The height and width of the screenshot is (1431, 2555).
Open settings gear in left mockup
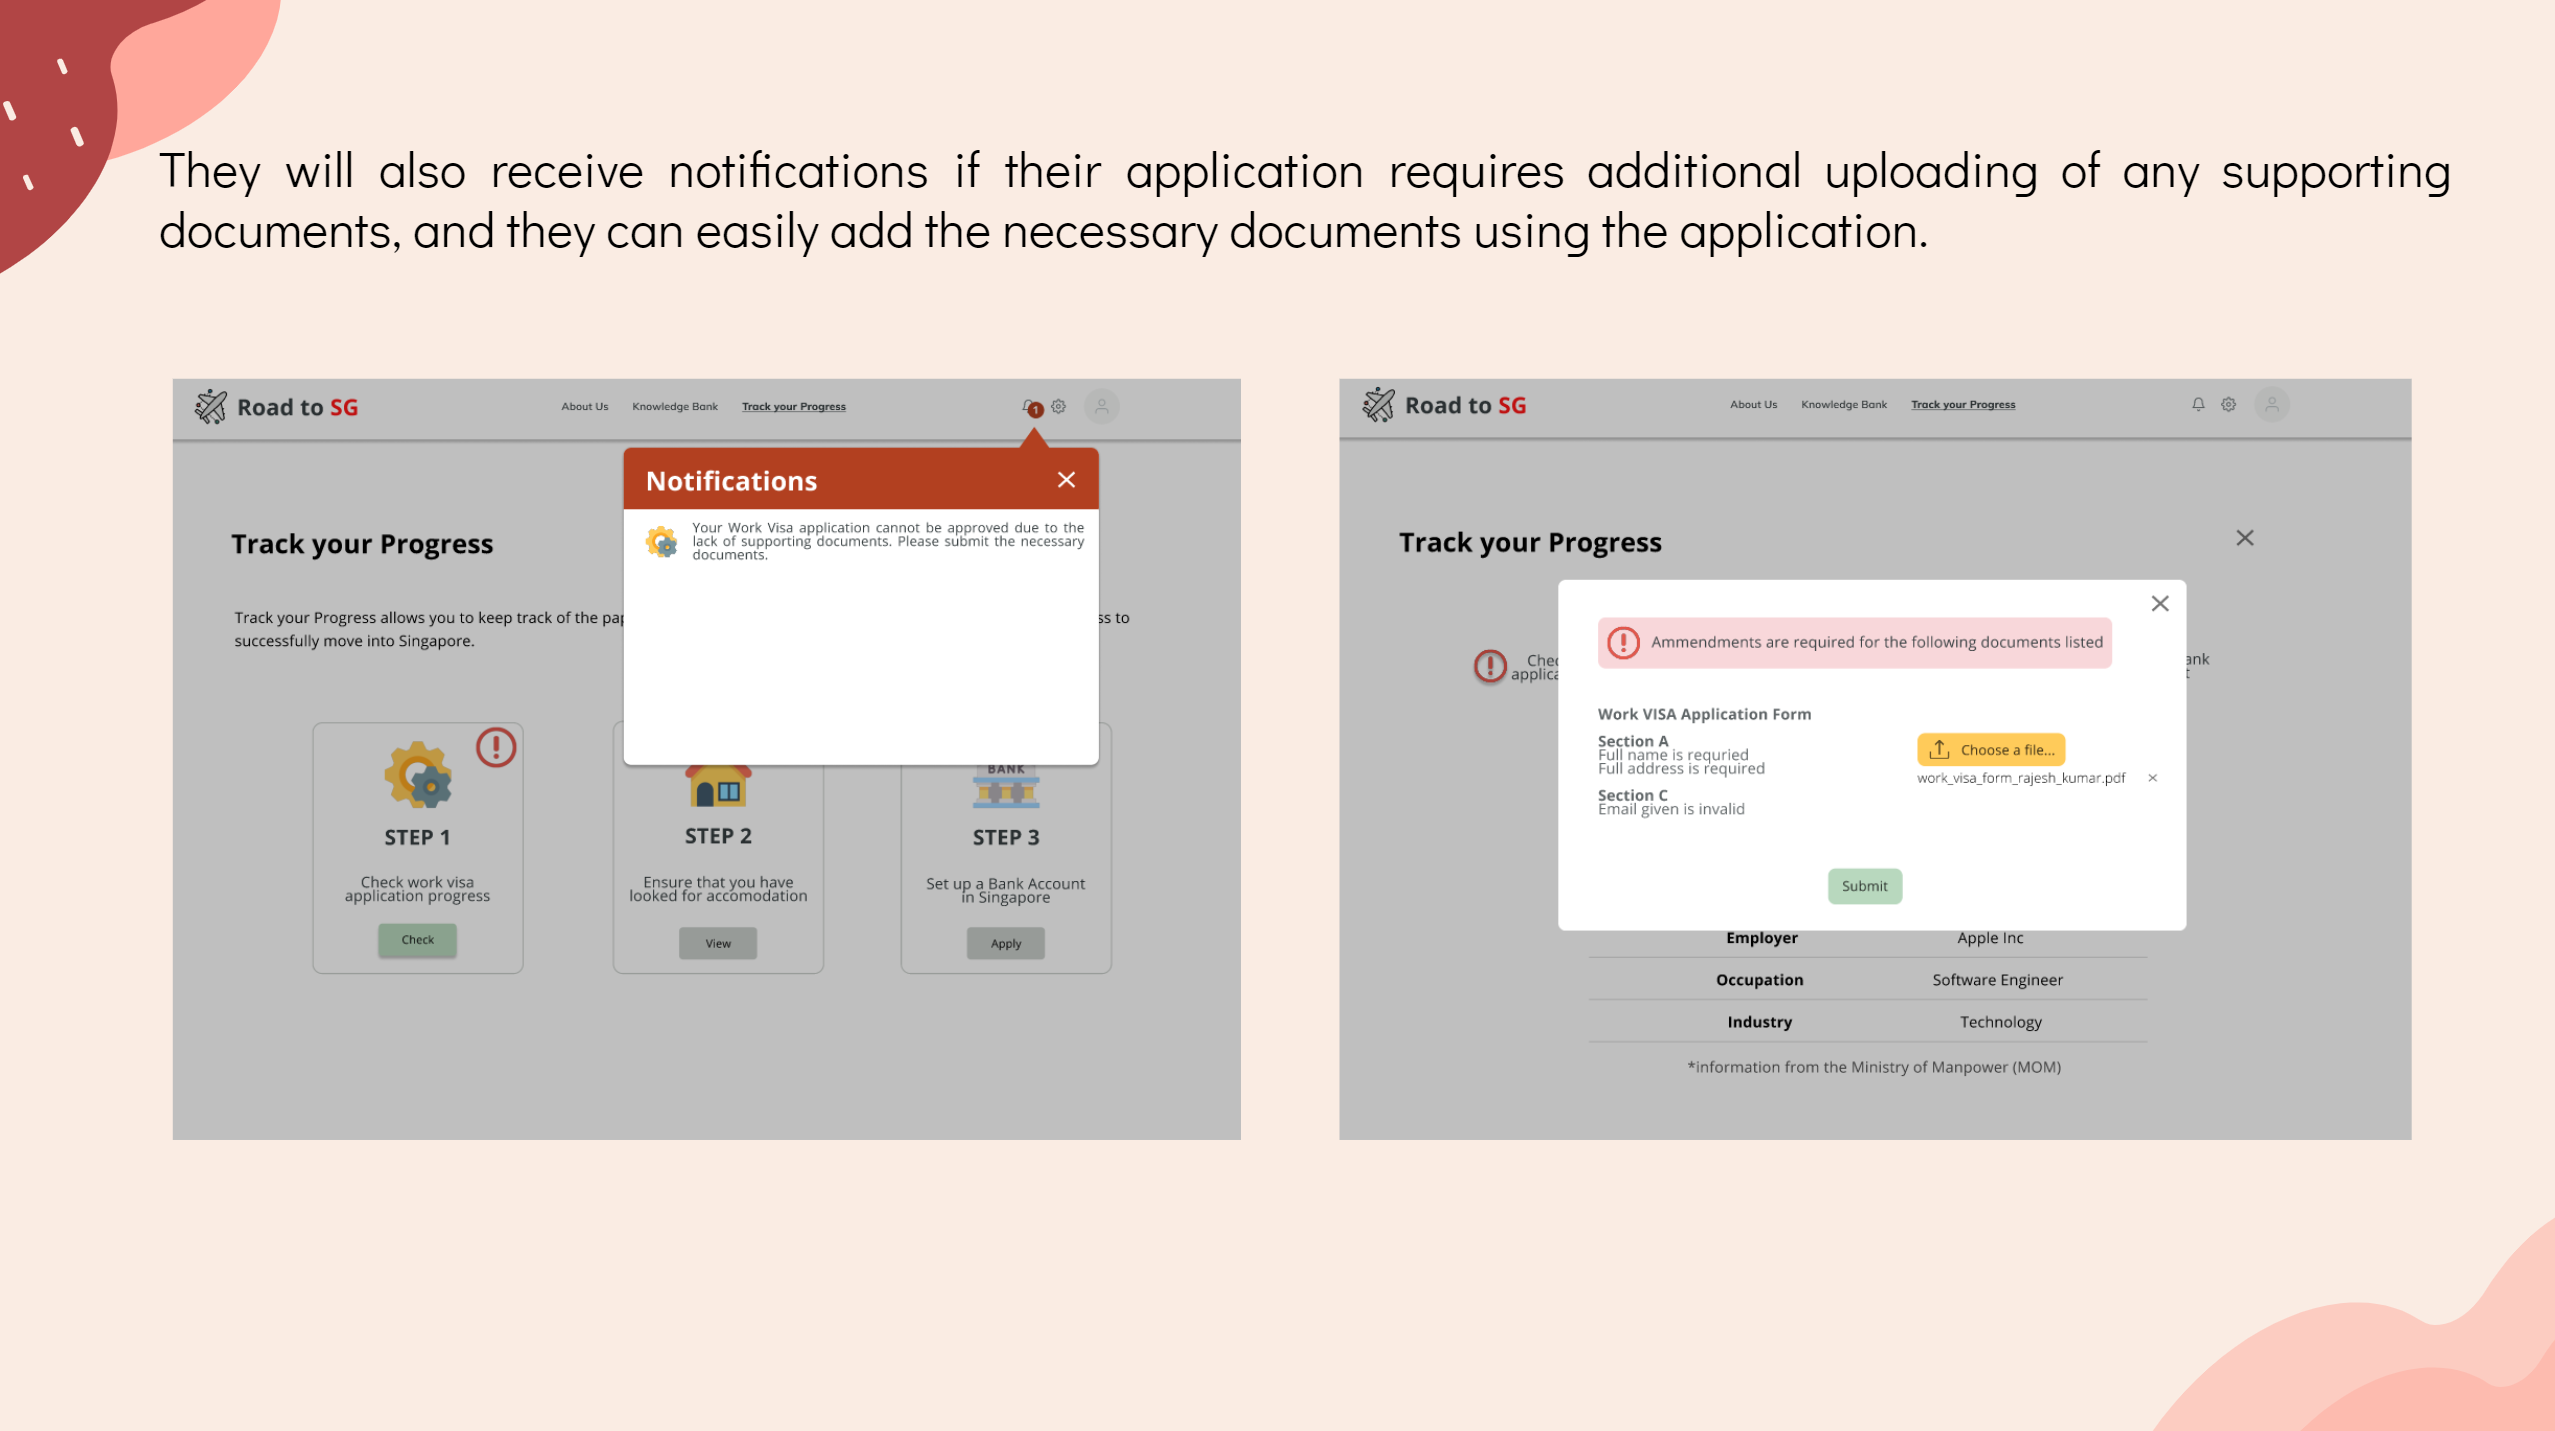1058,406
